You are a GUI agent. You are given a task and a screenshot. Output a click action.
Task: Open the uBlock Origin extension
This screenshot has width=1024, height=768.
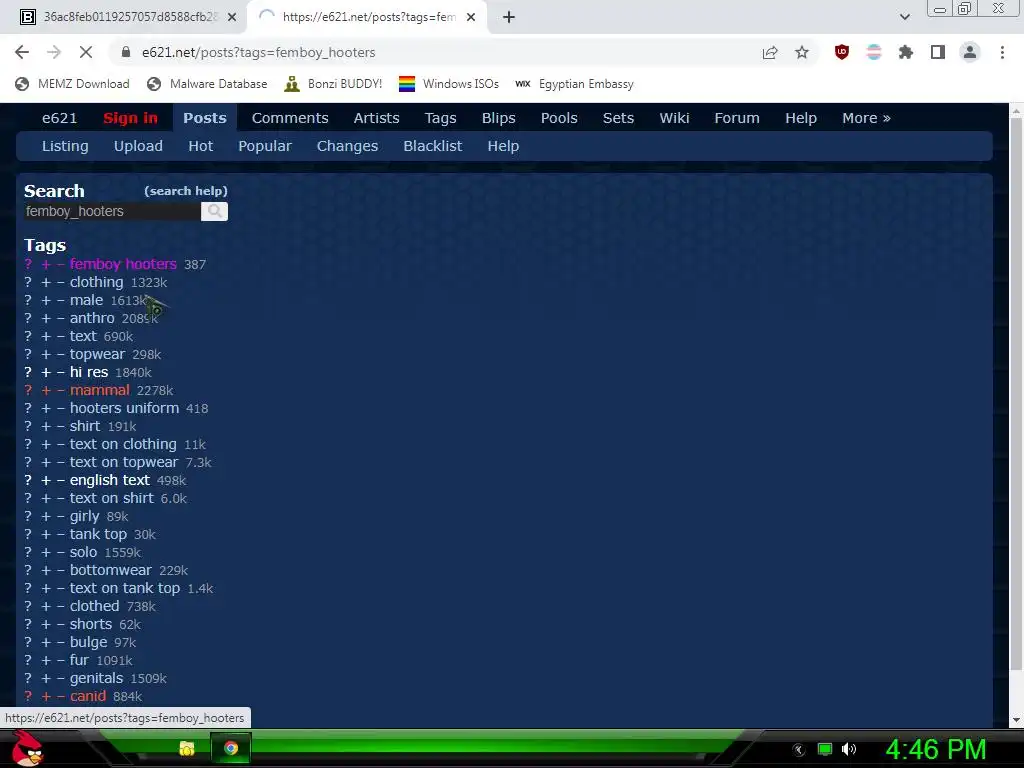(x=842, y=52)
